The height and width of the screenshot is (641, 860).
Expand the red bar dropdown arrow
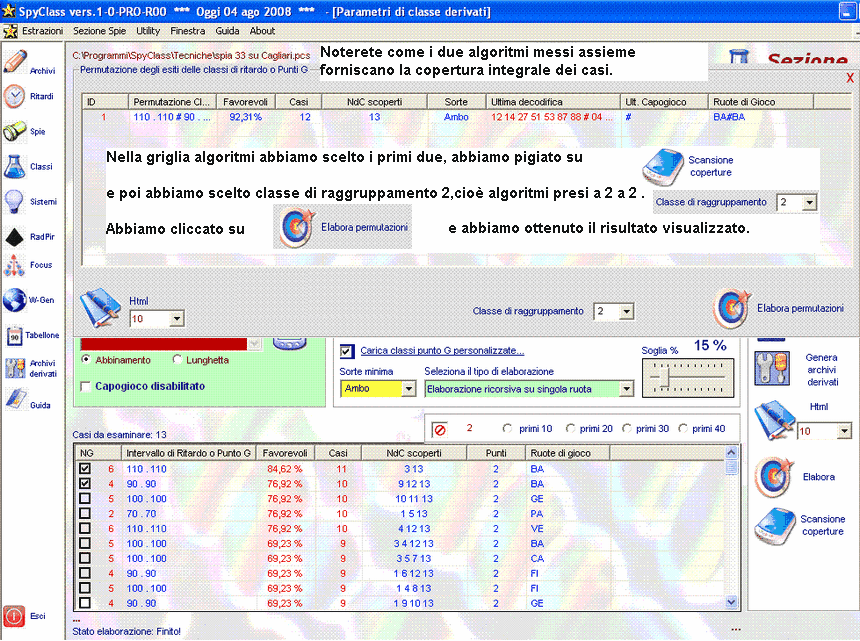click(x=254, y=344)
